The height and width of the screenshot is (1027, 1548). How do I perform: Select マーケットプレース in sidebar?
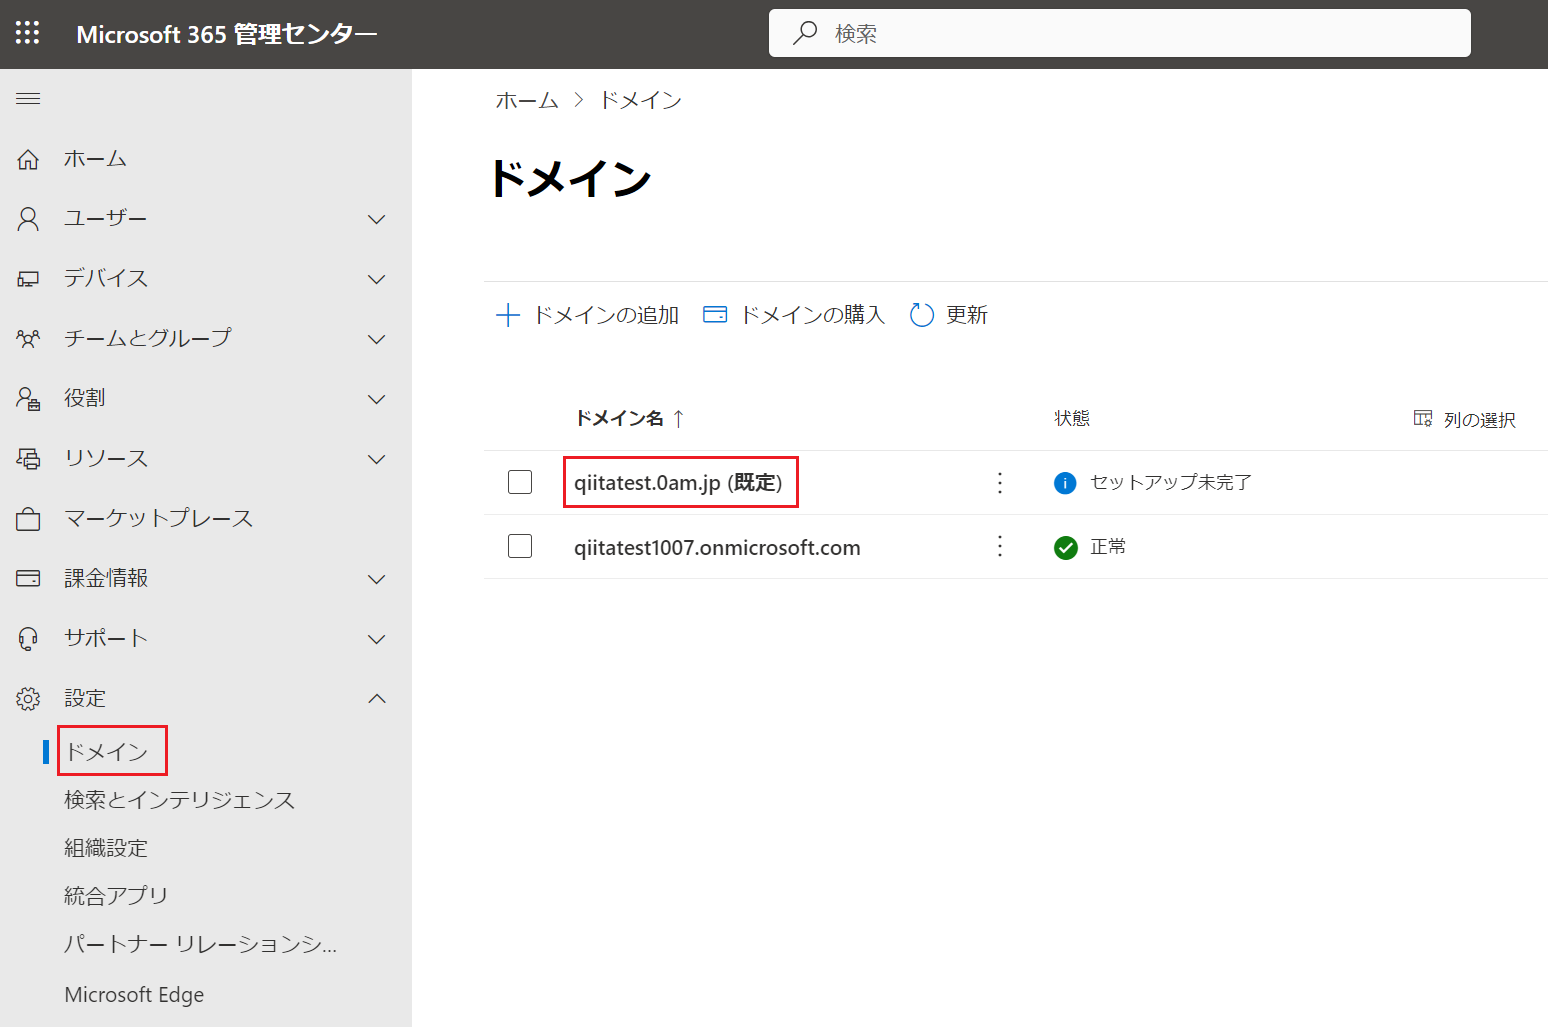159,519
